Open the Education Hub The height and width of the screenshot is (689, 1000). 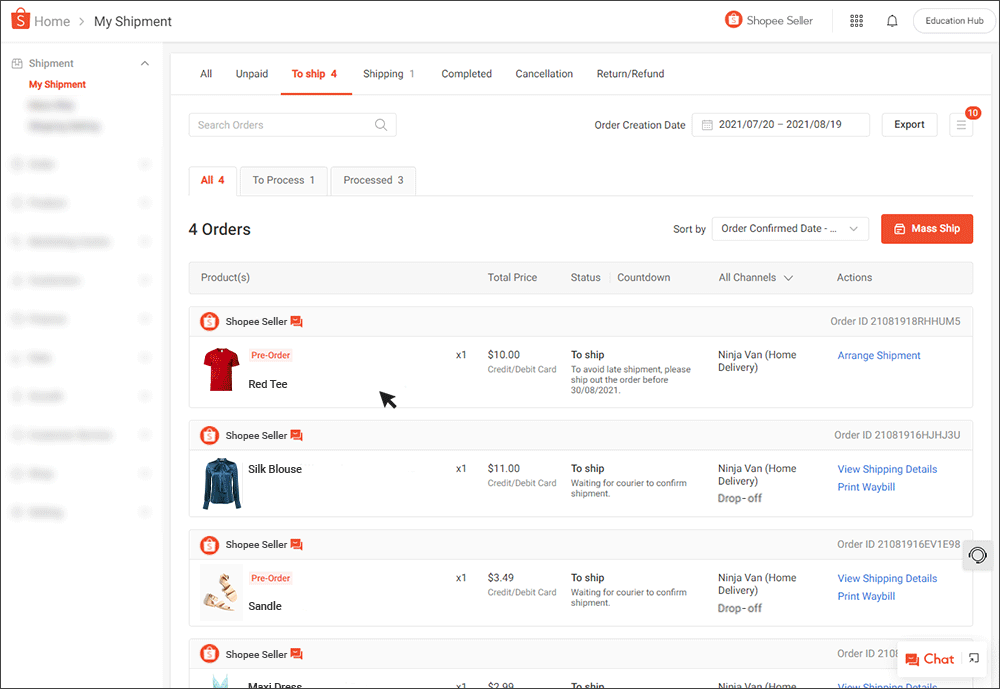point(953,20)
